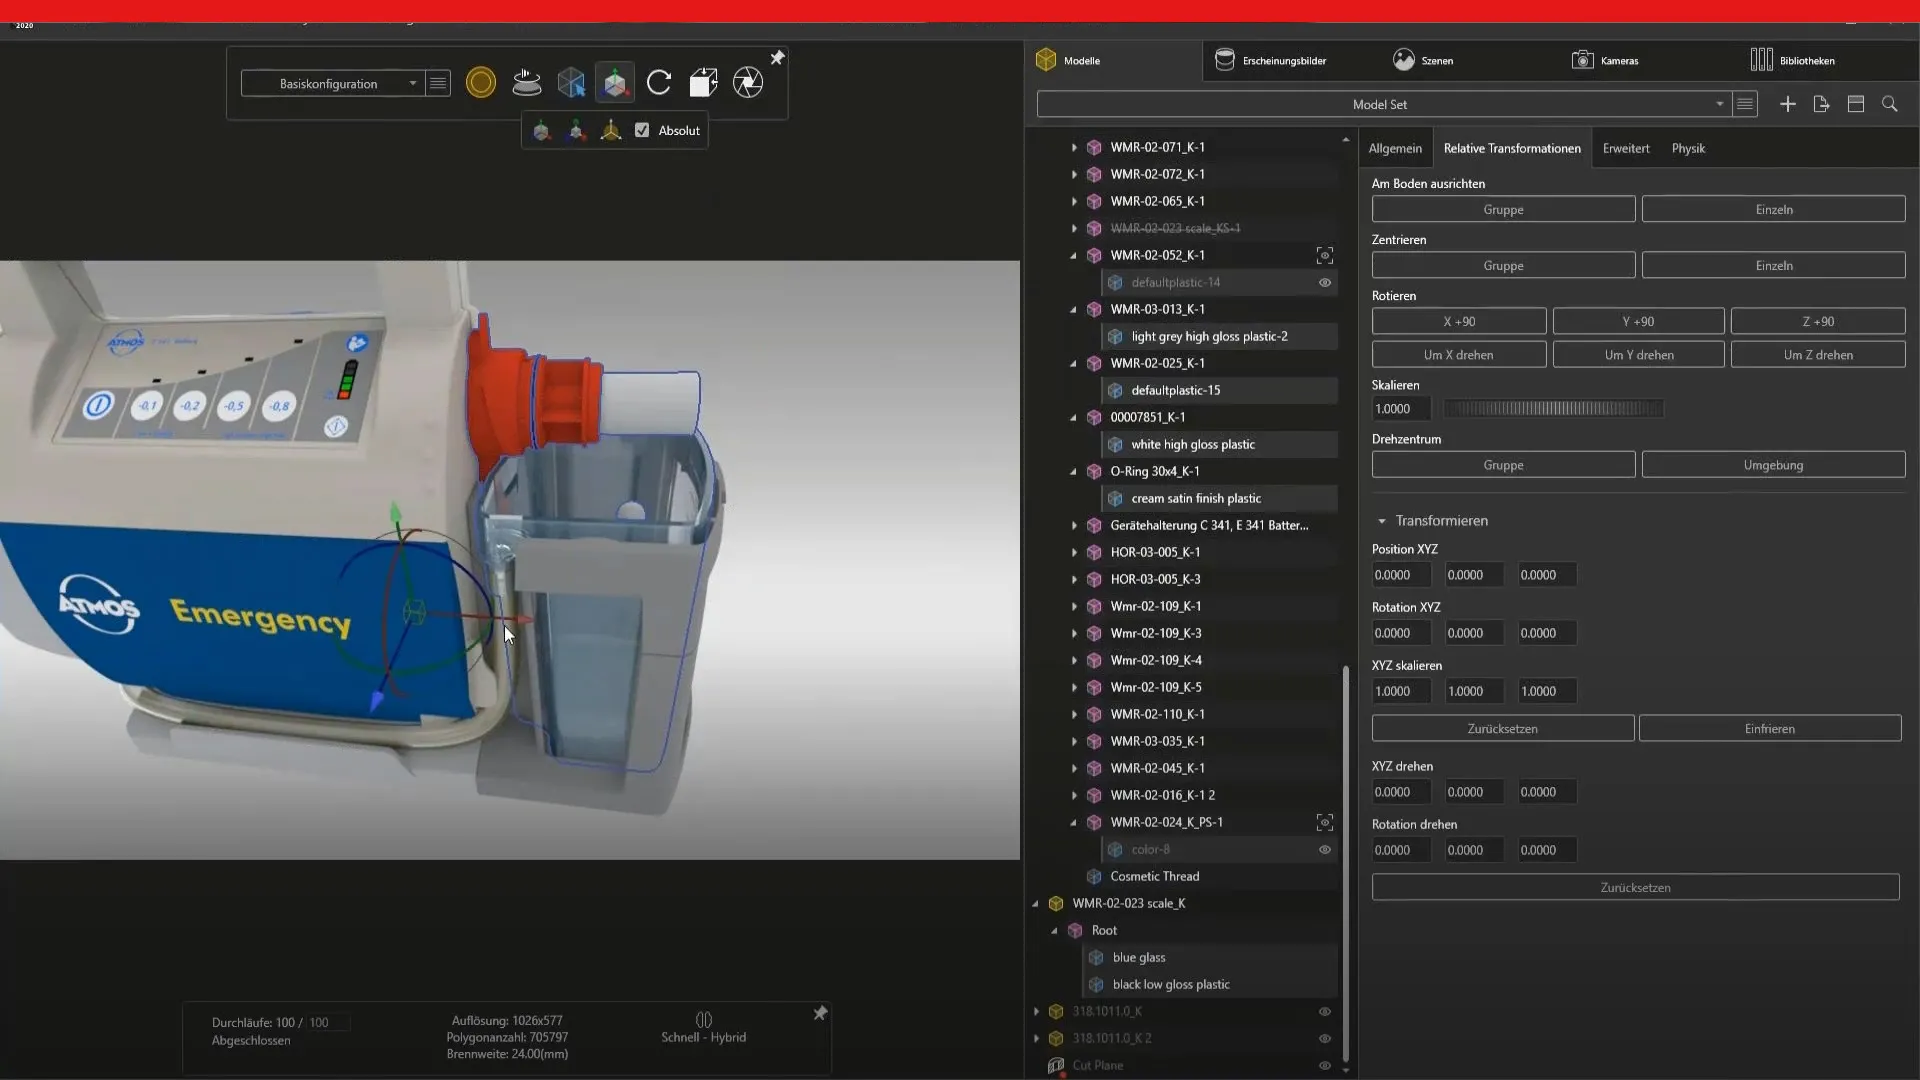Click the camera aperture icon in toolbar
This screenshot has height=1080, width=1920.
(748, 83)
